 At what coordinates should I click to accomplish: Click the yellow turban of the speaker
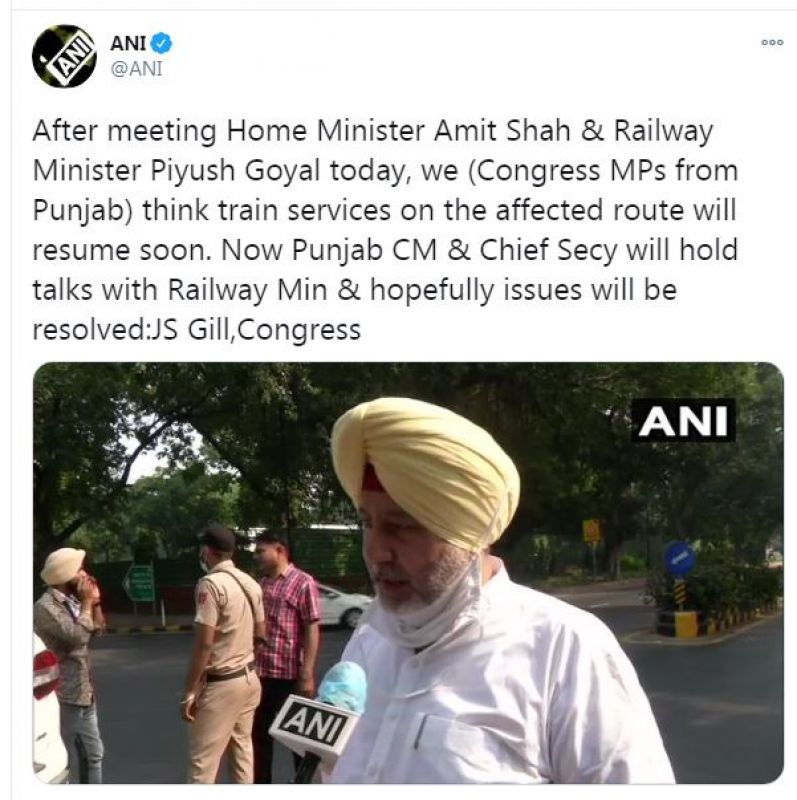pyautogui.click(x=426, y=472)
